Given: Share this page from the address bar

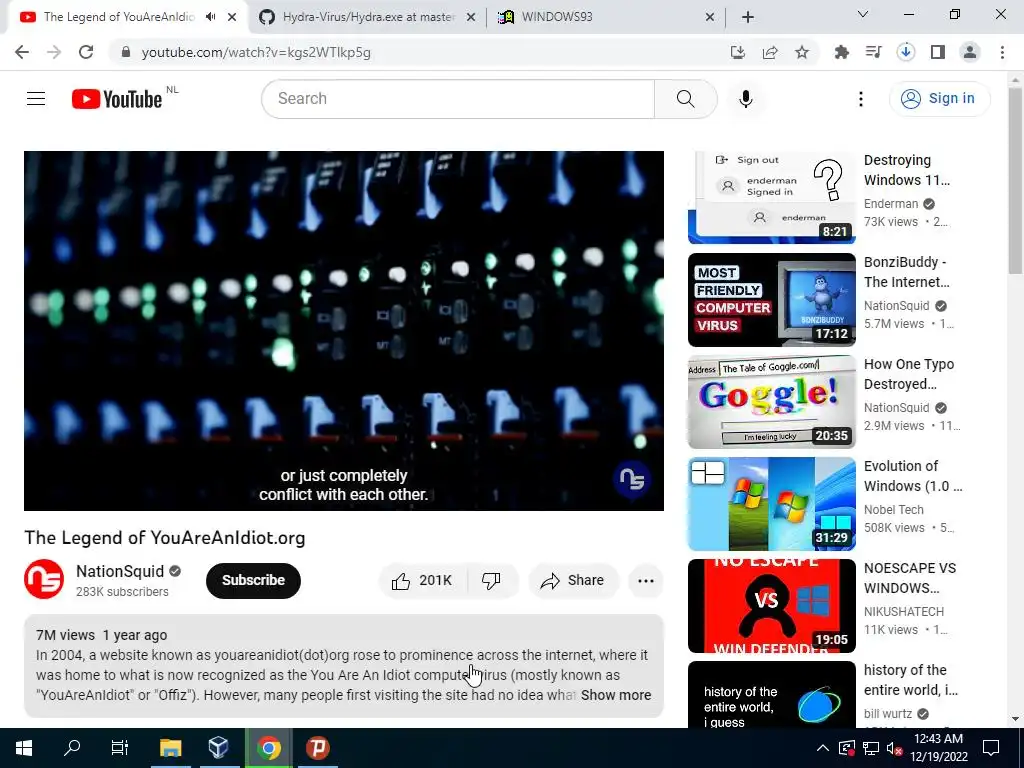Looking at the screenshot, I should click(770, 52).
